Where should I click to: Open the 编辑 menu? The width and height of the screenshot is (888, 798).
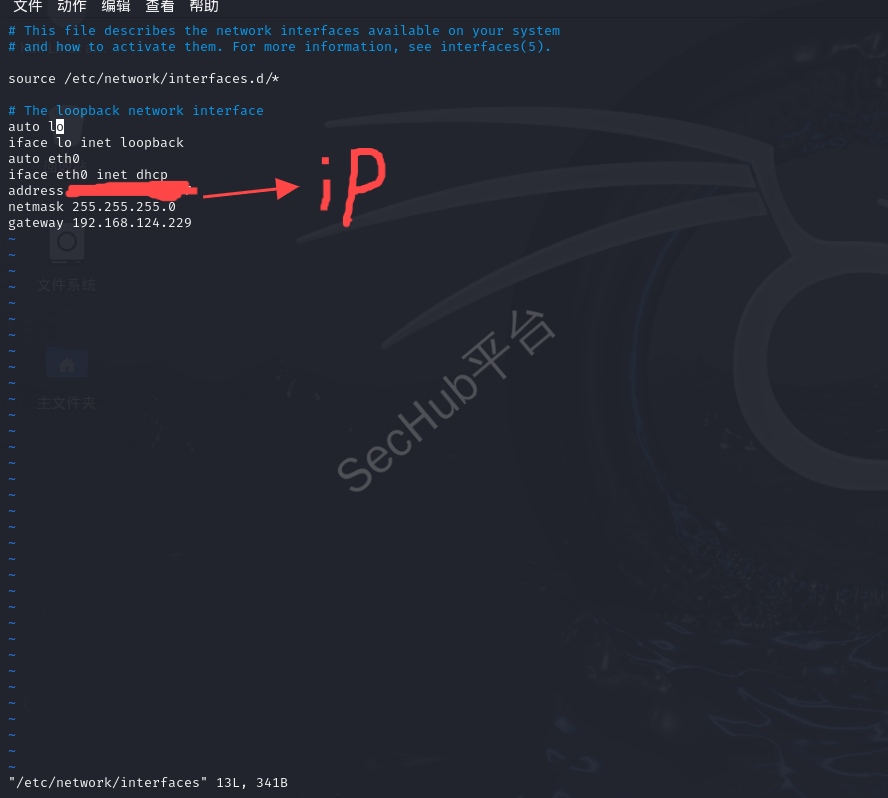[x=116, y=6]
